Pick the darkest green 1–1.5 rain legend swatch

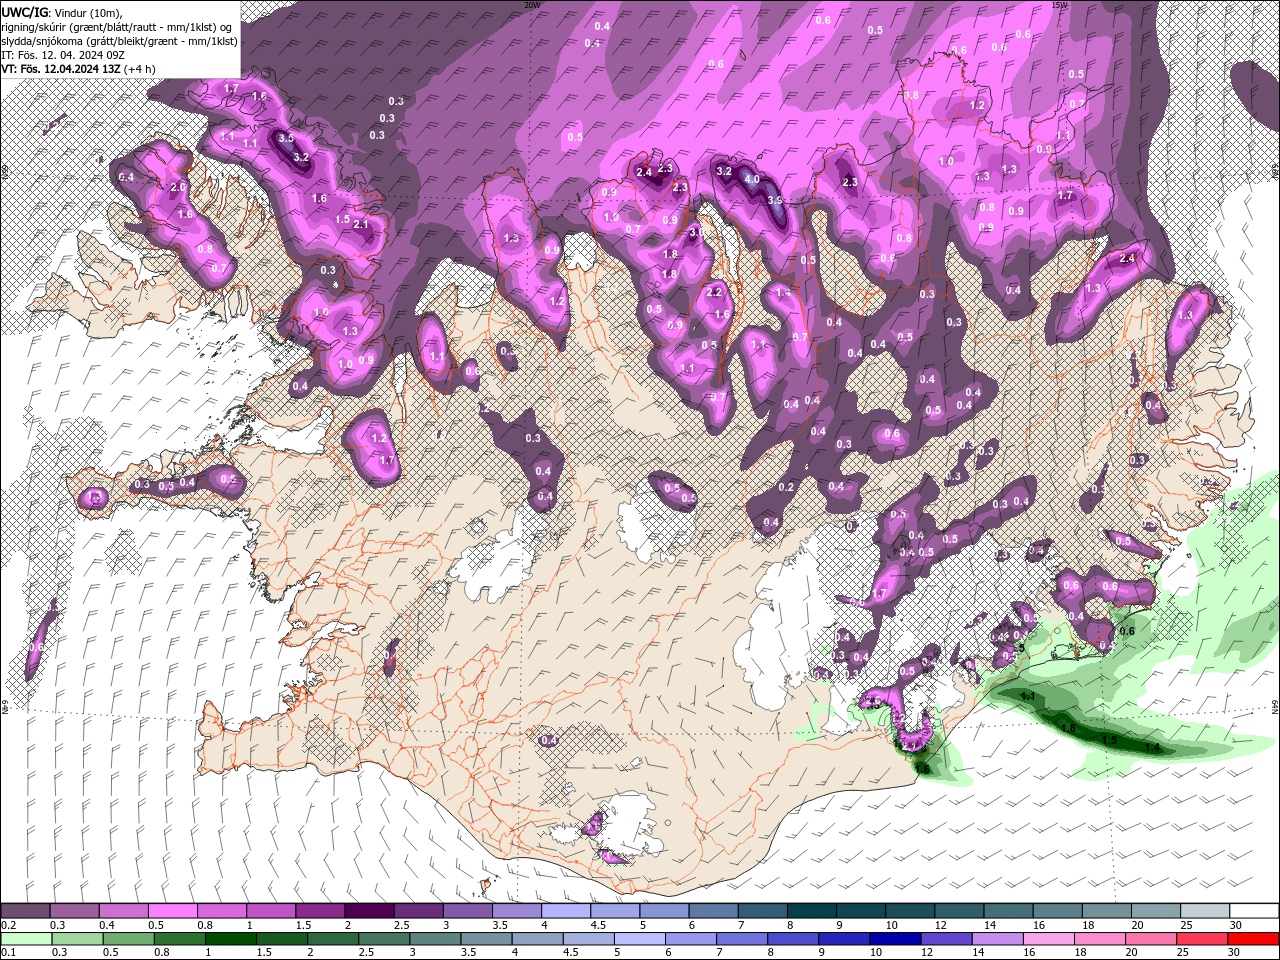coord(231,939)
